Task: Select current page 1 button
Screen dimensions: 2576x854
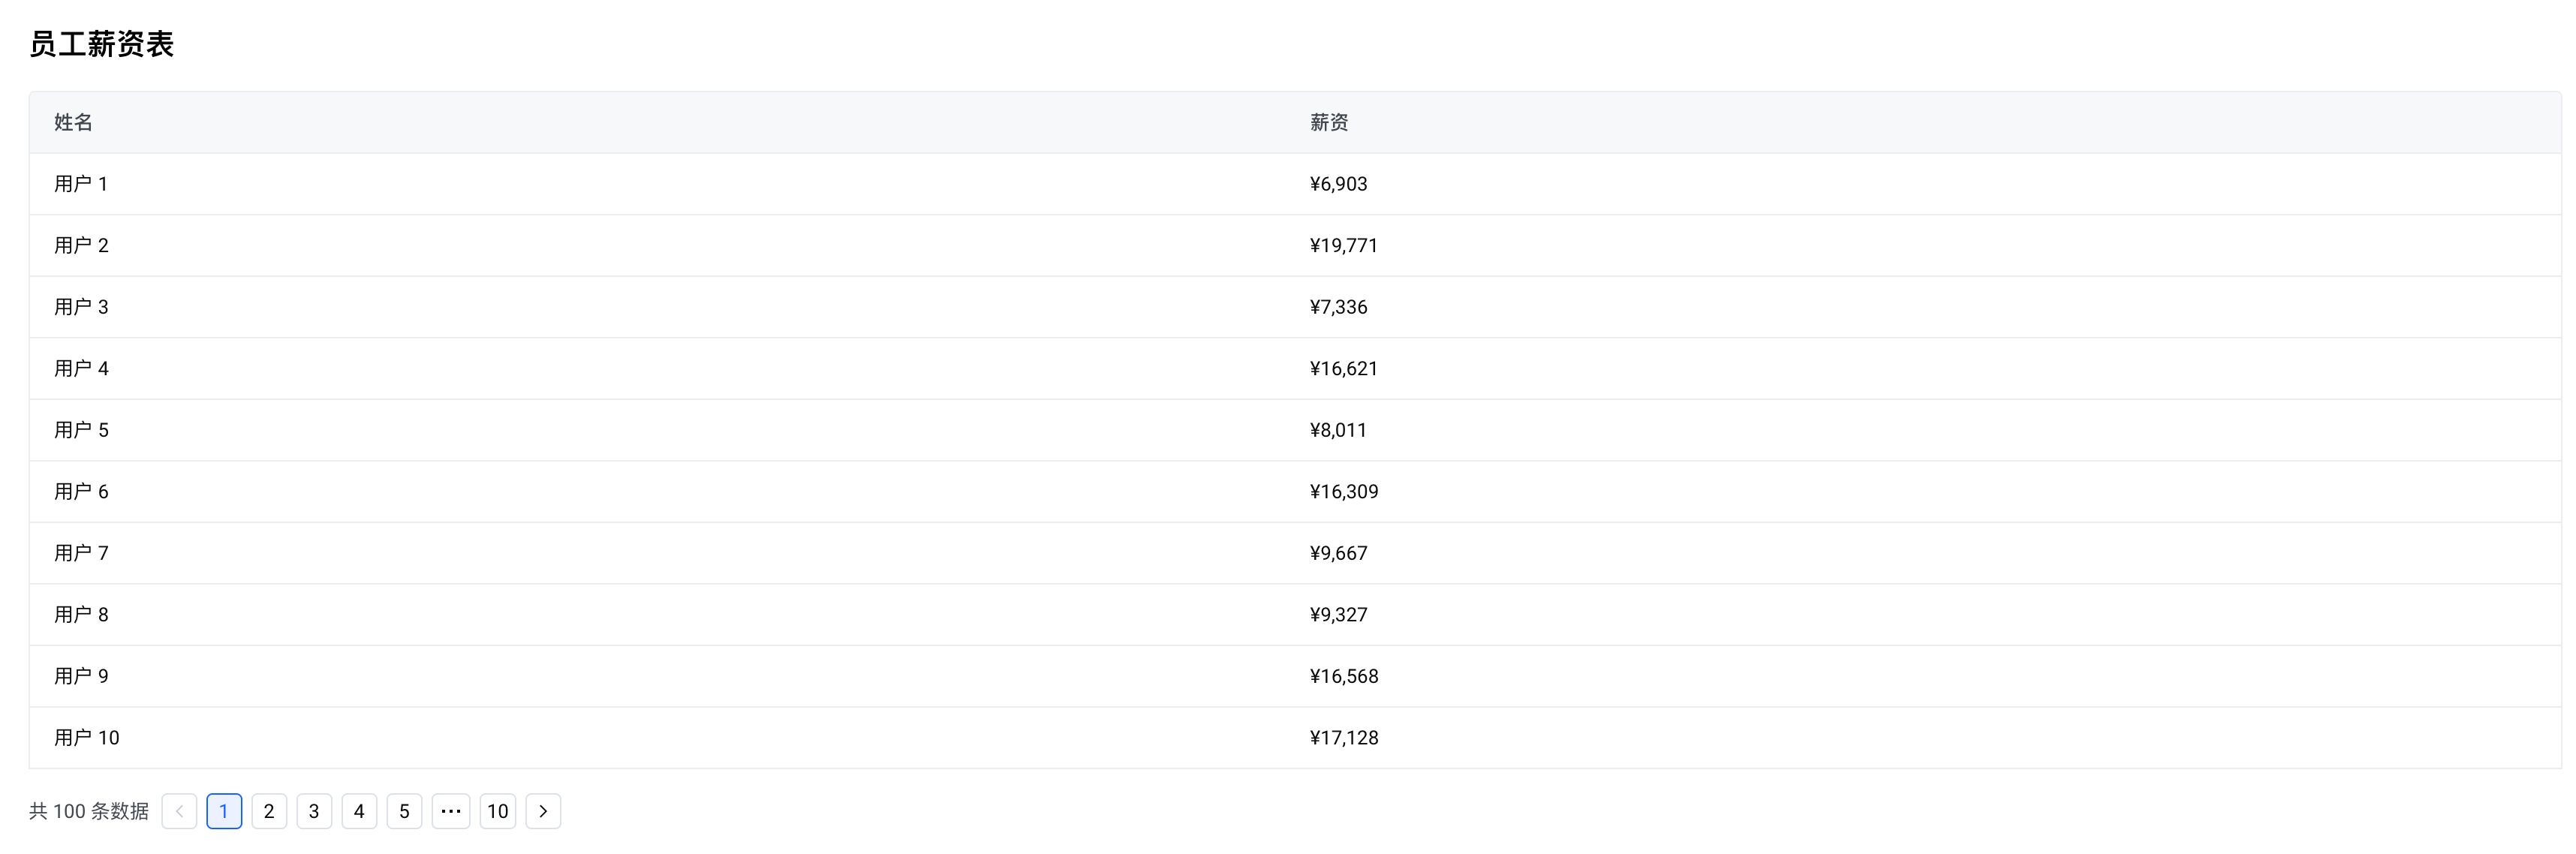Action: pos(224,811)
